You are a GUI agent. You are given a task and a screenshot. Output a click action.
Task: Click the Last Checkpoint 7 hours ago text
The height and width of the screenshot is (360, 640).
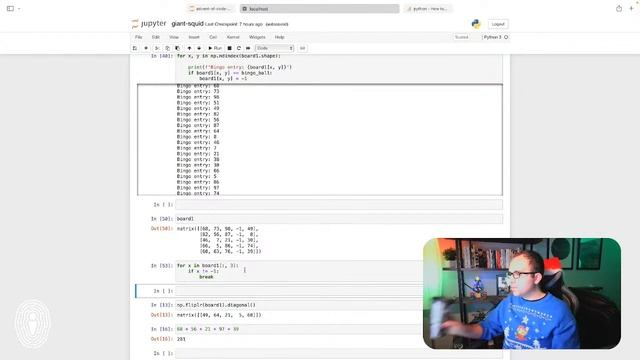point(234,24)
